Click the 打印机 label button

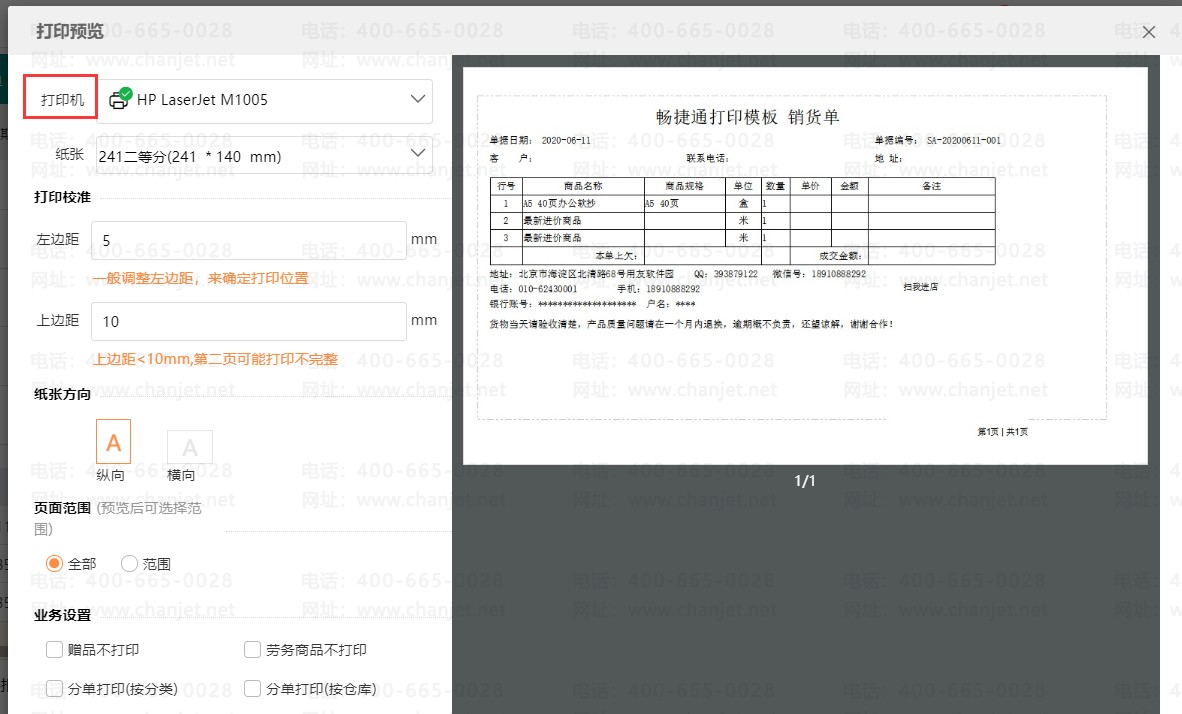tap(60, 97)
